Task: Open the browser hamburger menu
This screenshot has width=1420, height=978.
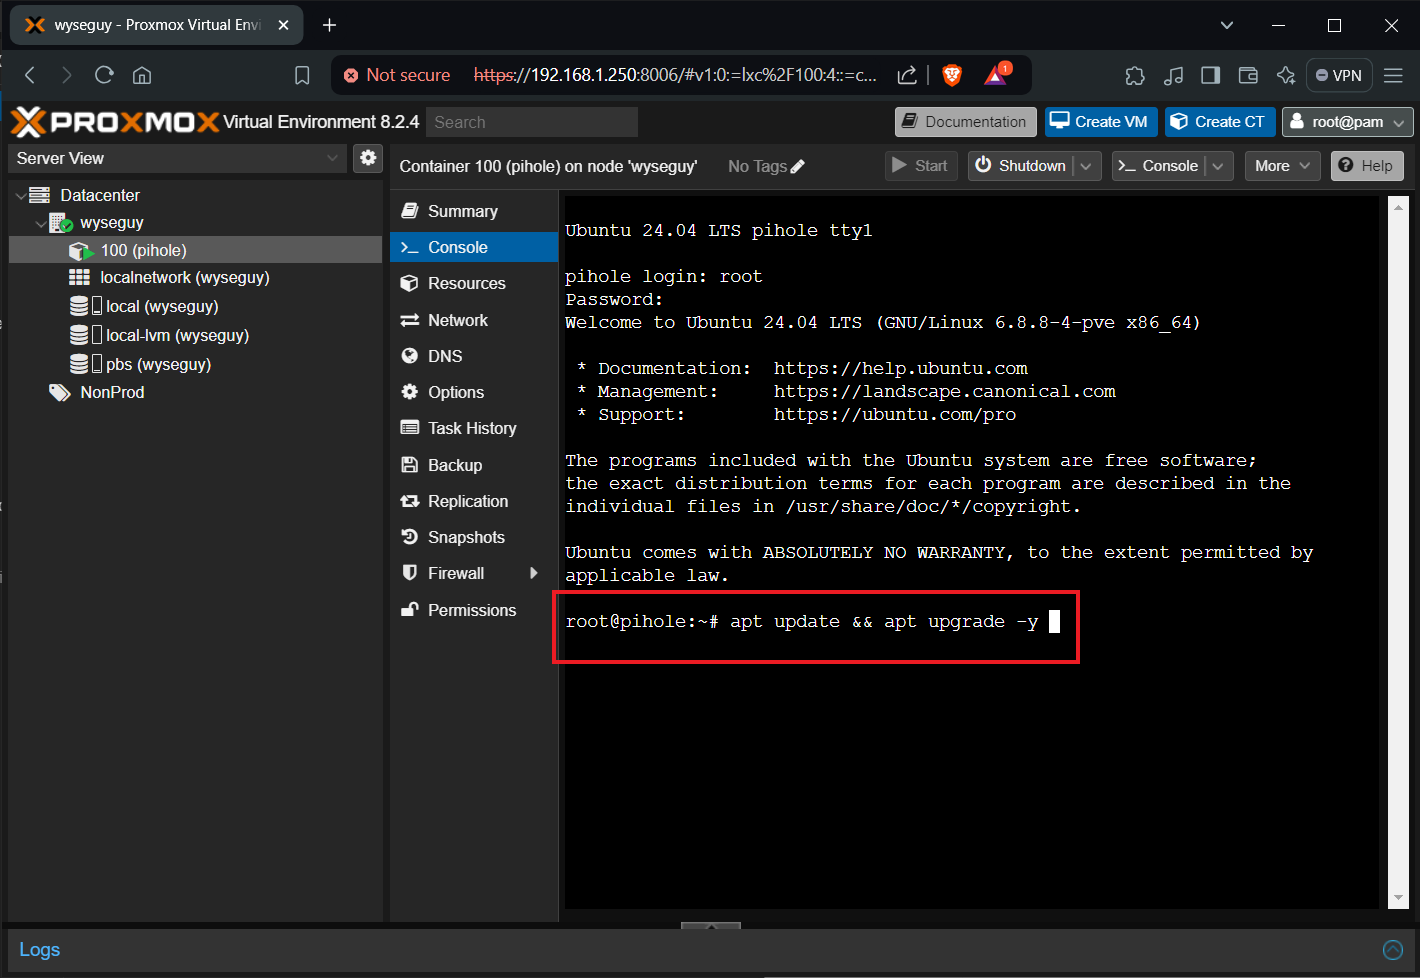Action: tap(1393, 75)
